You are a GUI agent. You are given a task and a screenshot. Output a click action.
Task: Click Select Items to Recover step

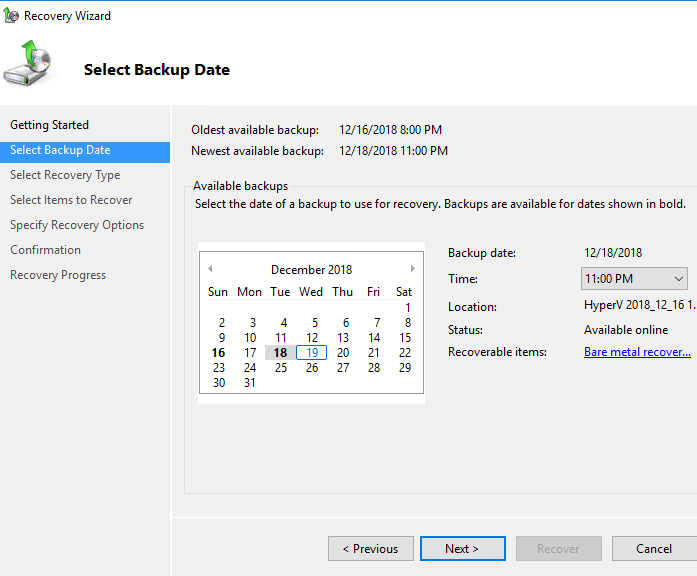point(71,200)
